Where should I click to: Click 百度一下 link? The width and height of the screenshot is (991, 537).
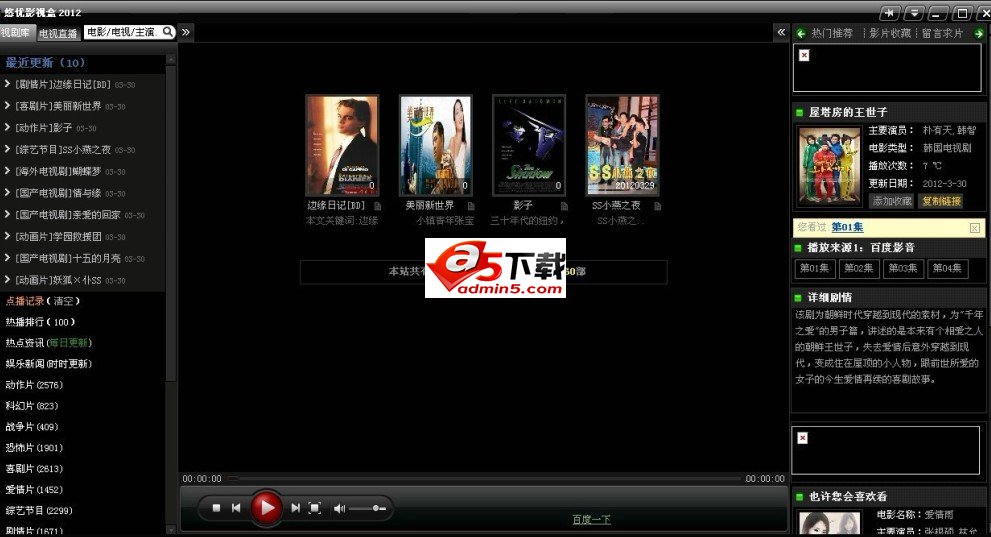click(x=592, y=519)
